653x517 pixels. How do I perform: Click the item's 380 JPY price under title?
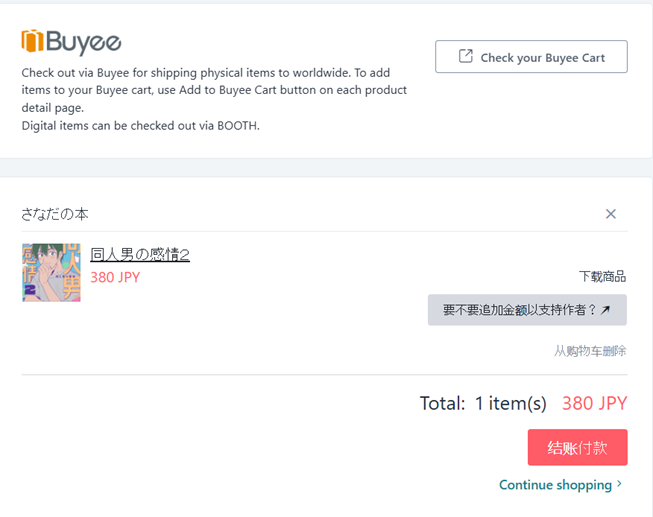pos(115,278)
